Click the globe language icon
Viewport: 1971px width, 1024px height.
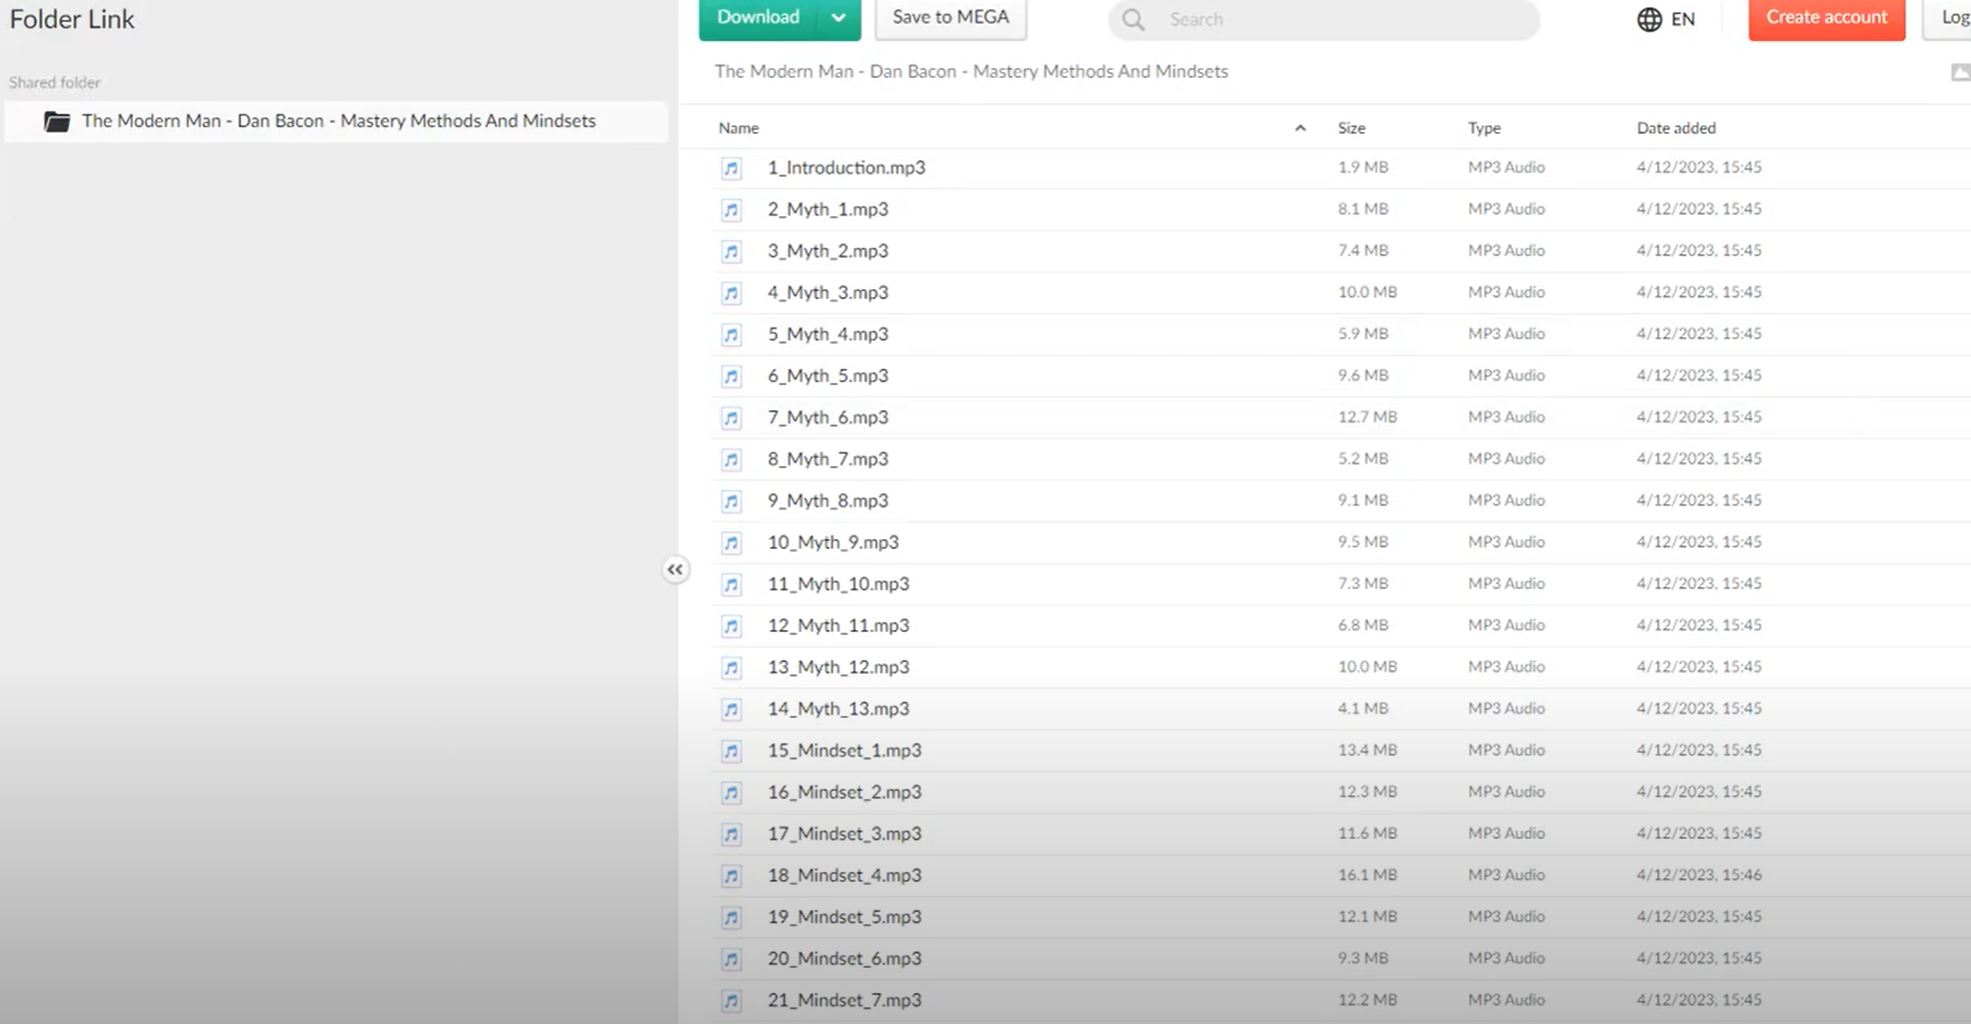point(1649,19)
